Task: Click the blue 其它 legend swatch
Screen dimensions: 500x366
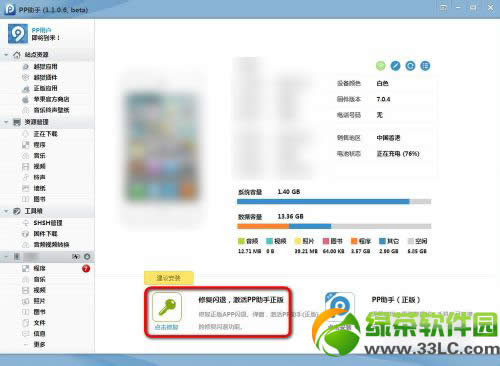Action: click(382, 241)
